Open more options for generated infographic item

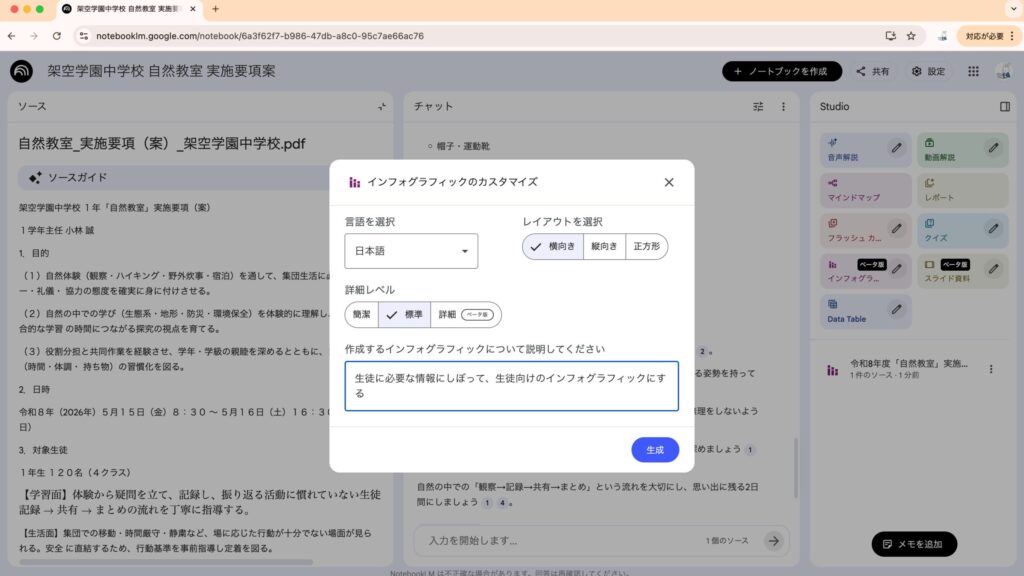(x=991, y=369)
